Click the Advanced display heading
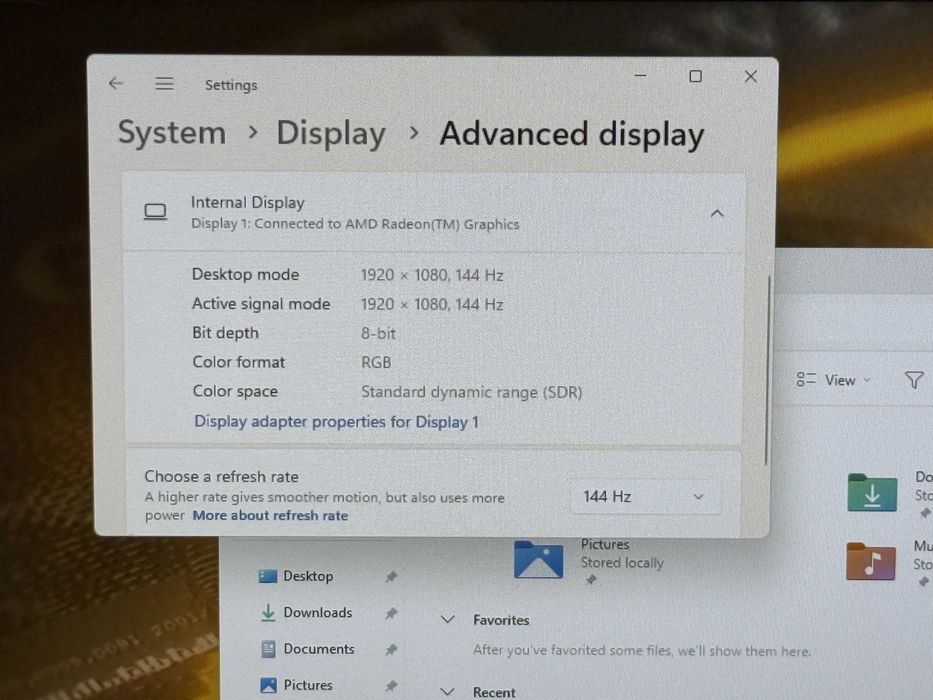The height and width of the screenshot is (700, 933). point(572,134)
